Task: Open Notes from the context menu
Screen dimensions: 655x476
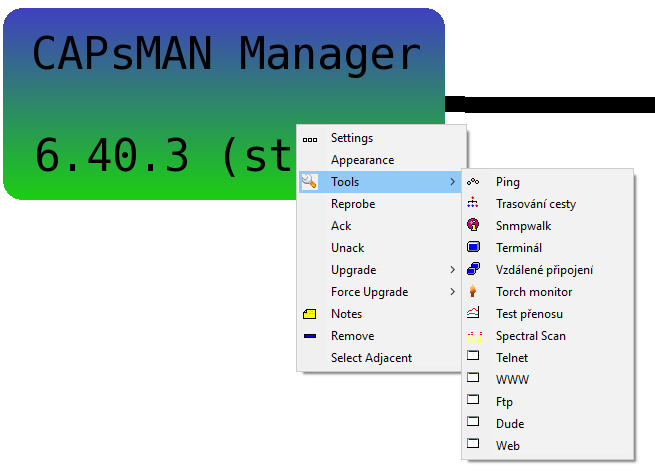Action: click(380, 314)
